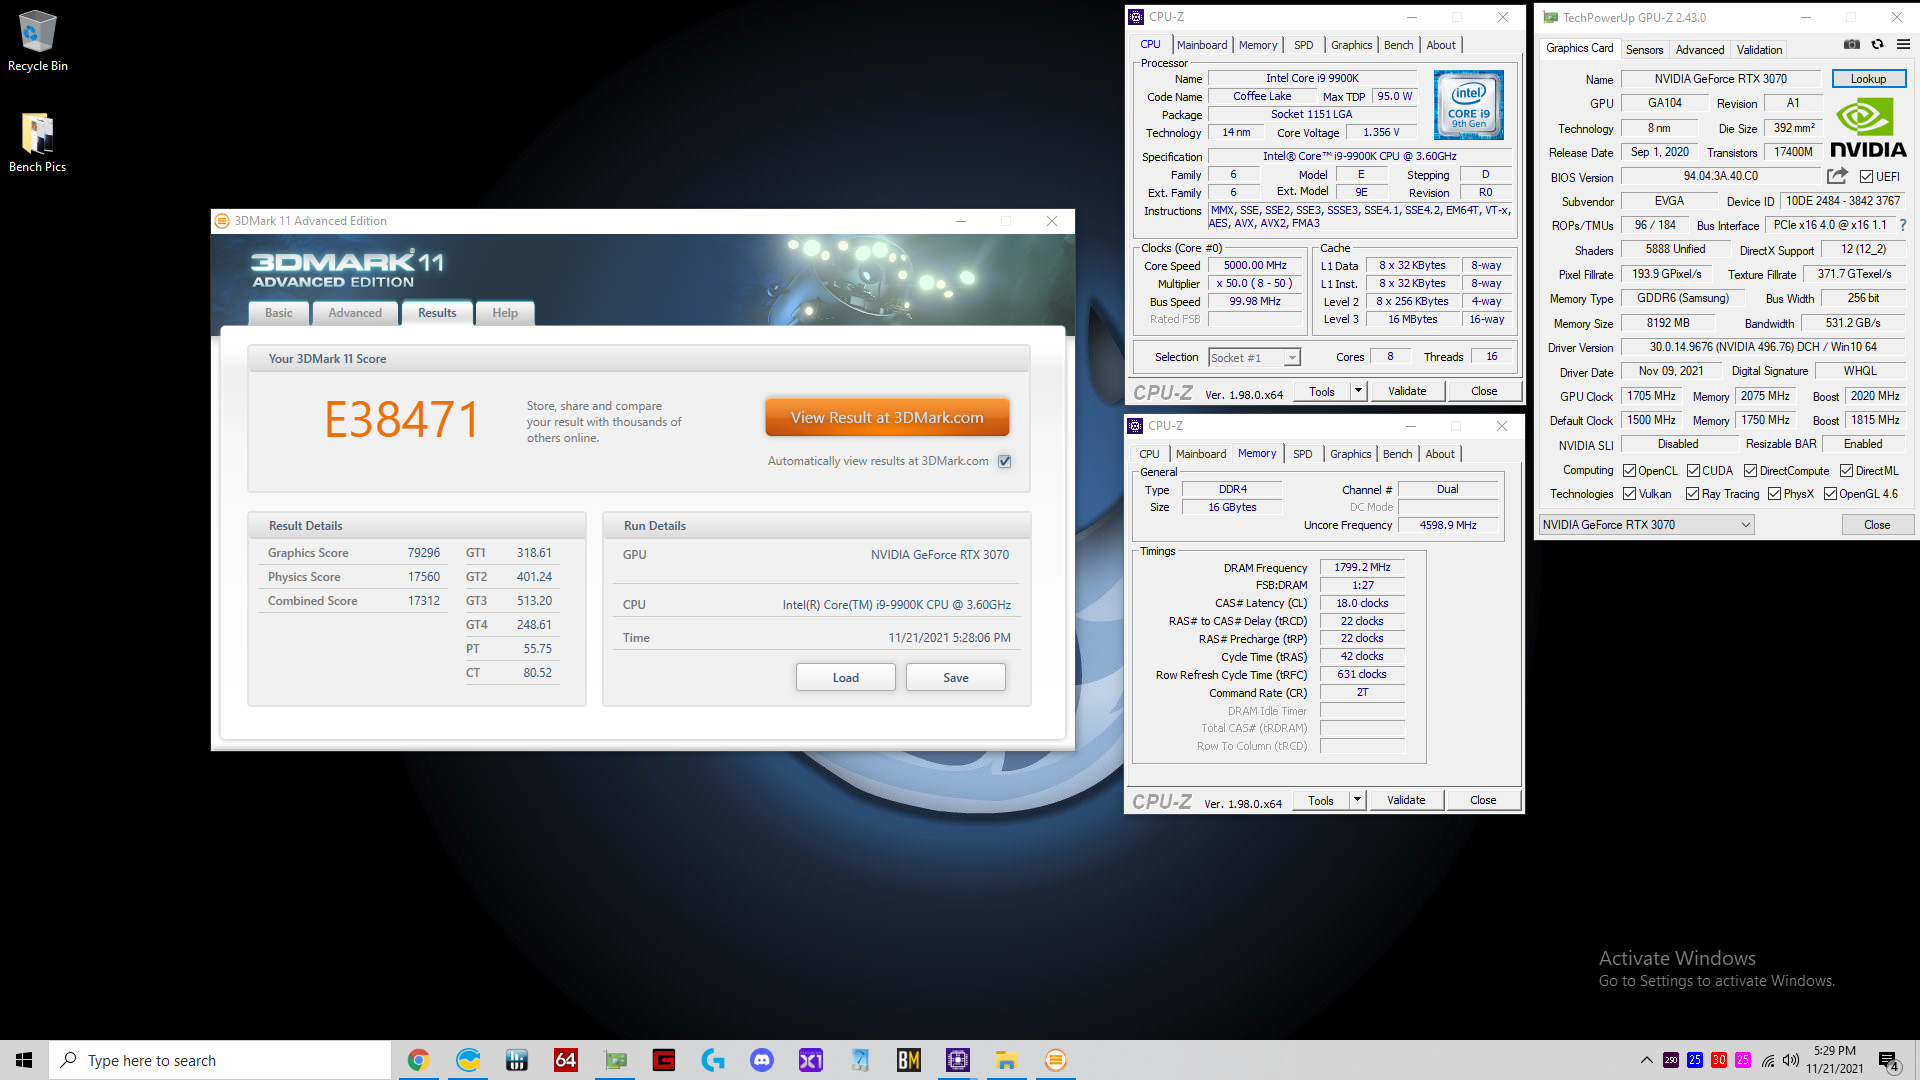Click the GPU-Z refresh icon
This screenshot has width=1920, height=1080.
point(1878,45)
